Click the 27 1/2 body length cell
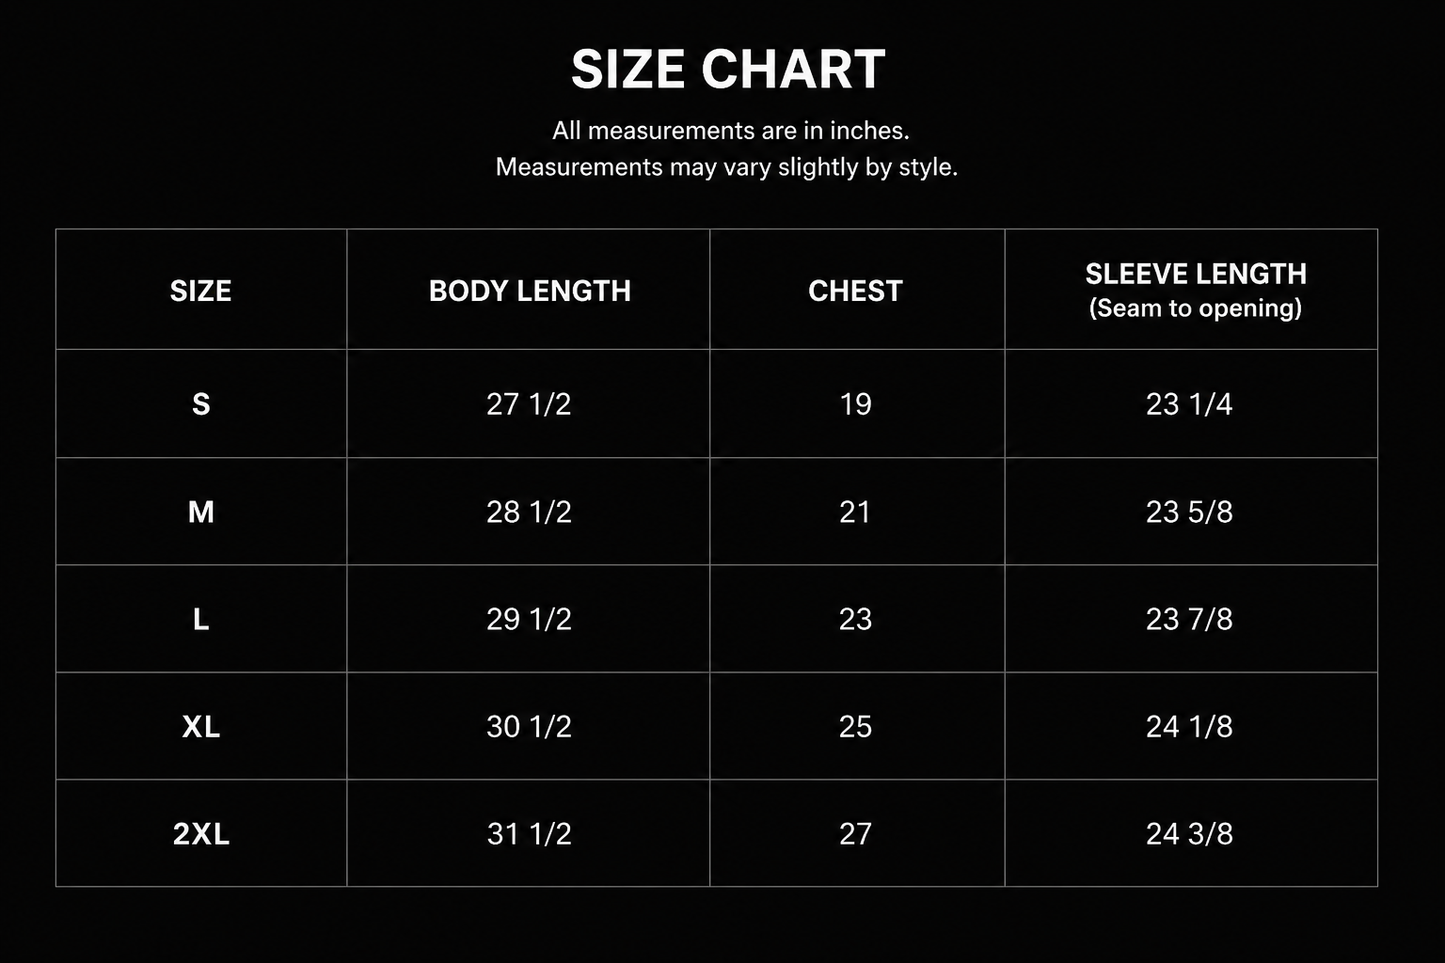Viewport: 1445px width, 963px height. 529,404
